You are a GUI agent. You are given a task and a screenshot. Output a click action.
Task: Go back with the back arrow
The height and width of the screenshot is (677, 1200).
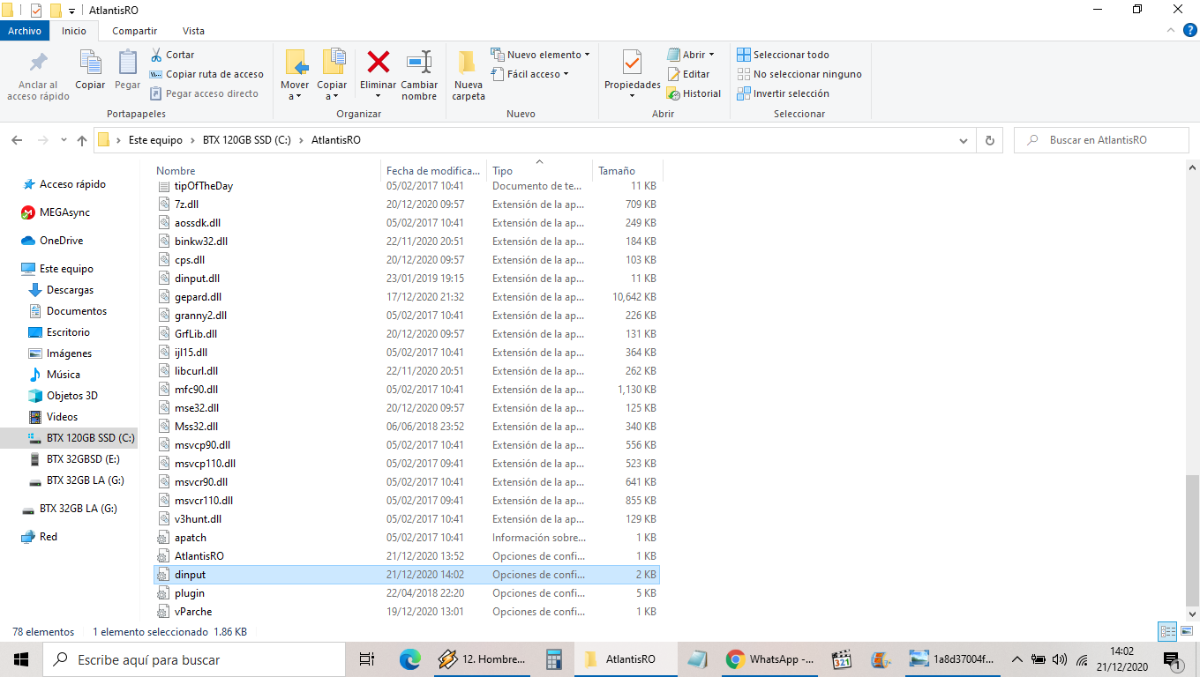pos(17,140)
